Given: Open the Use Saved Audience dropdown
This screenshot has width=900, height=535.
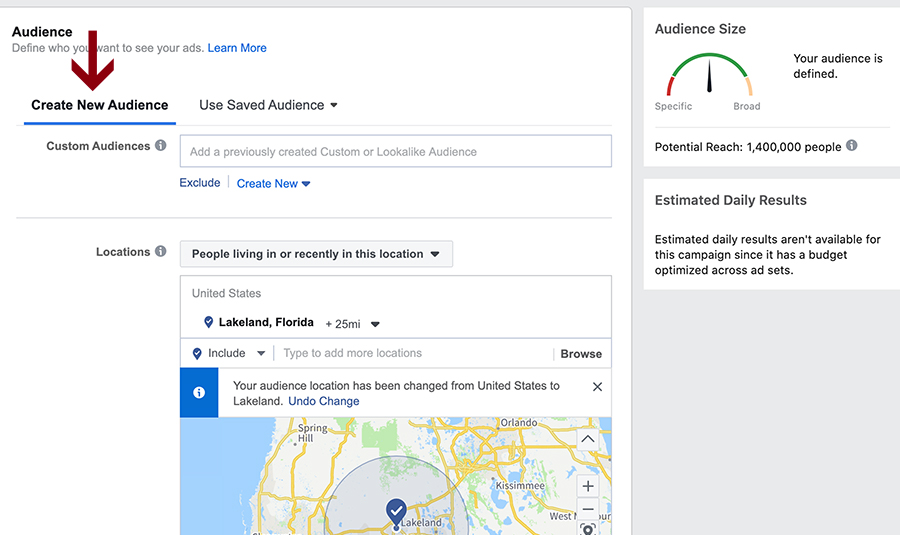Looking at the screenshot, I should click(268, 105).
